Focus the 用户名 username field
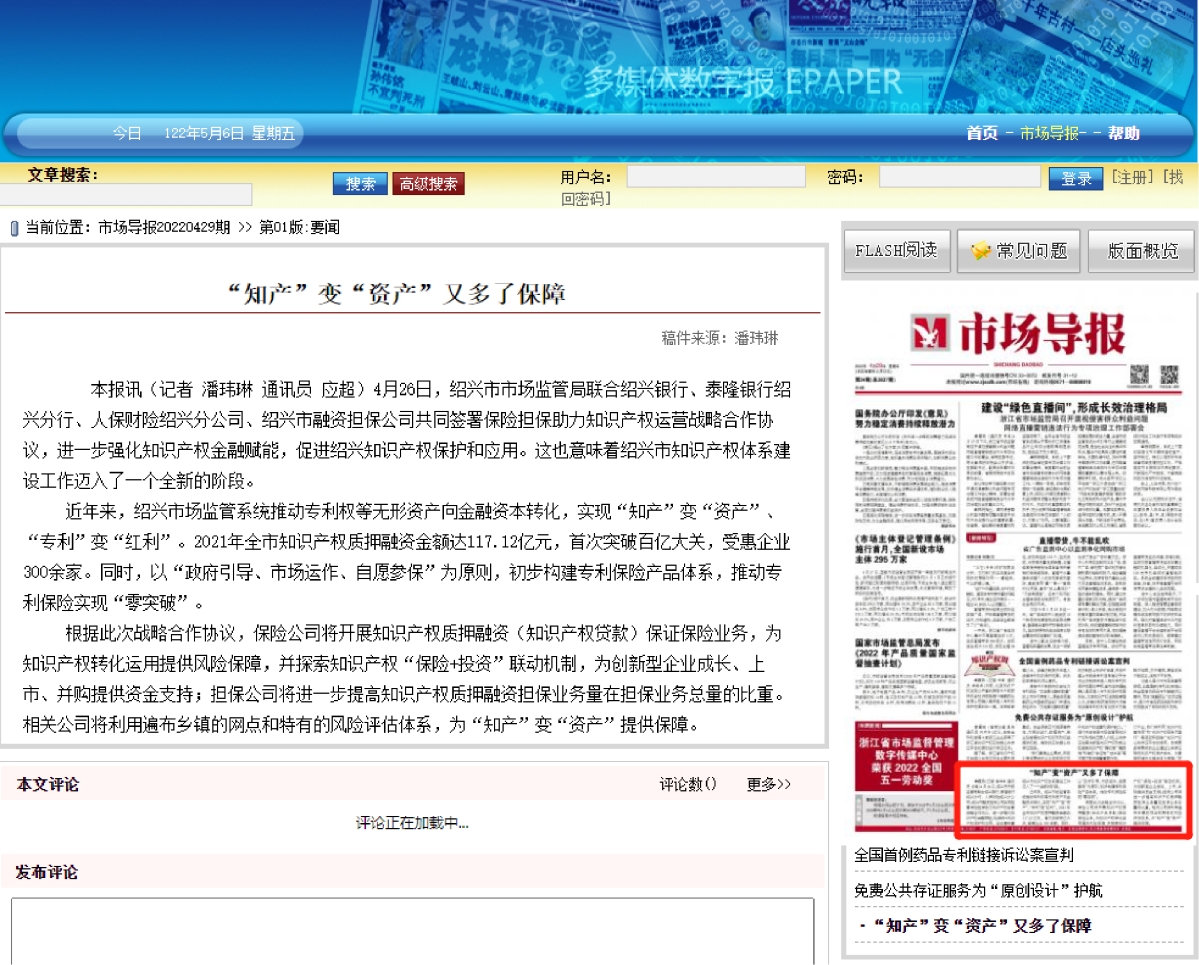Image resolution: width=1199 pixels, height=965 pixels. click(716, 177)
